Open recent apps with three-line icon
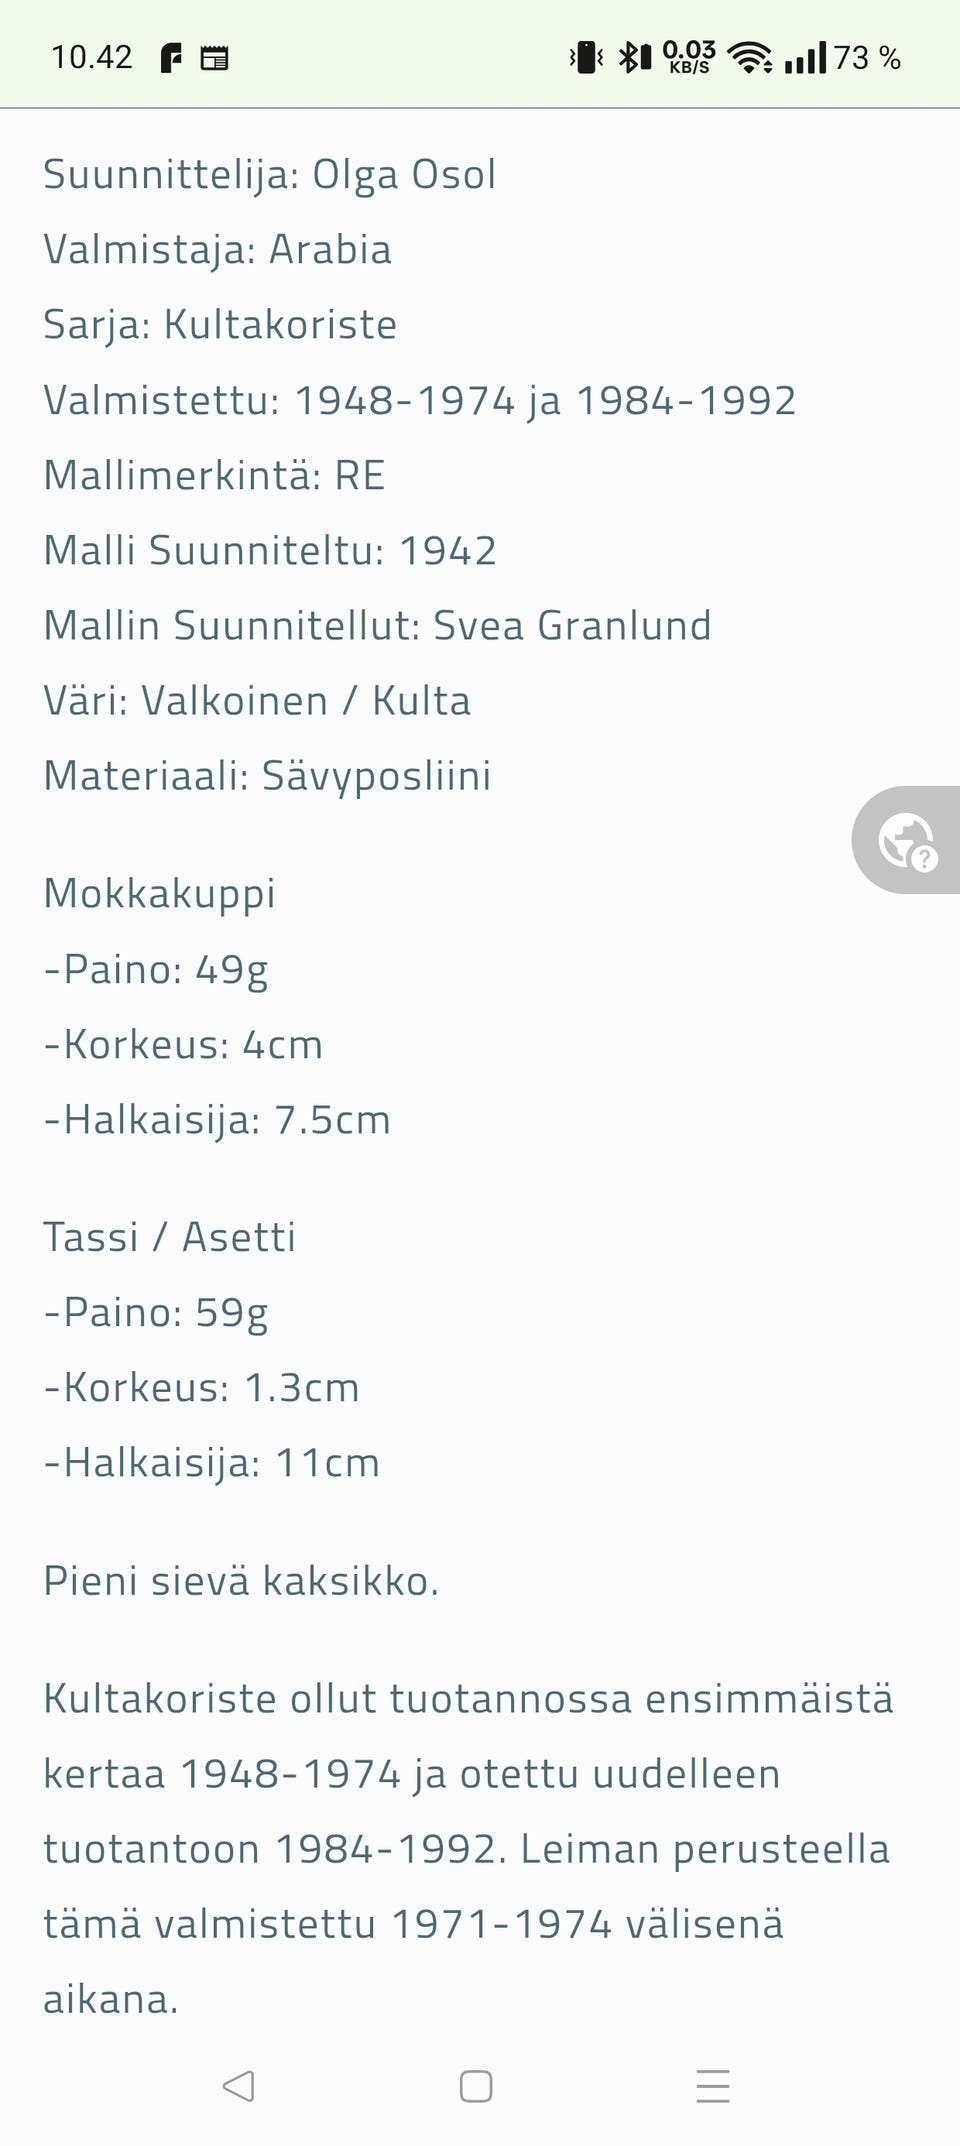Image resolution: width=960 pixels, height=2146 pixels. (713, 2086)
